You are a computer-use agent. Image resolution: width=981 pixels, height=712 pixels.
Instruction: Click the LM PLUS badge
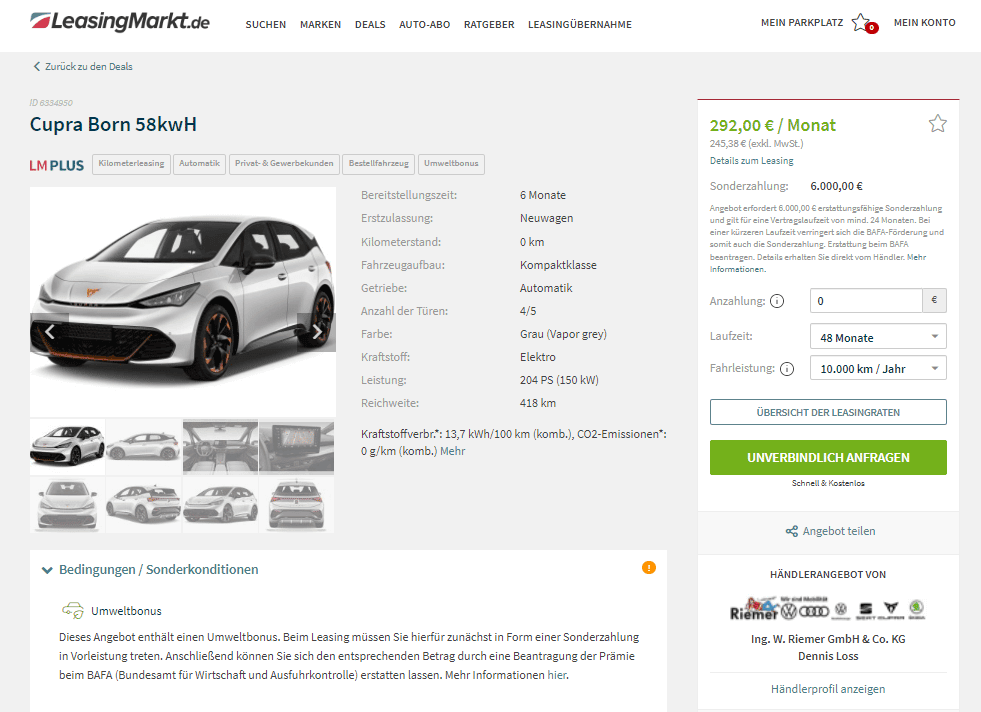click(x=56, y=165)
